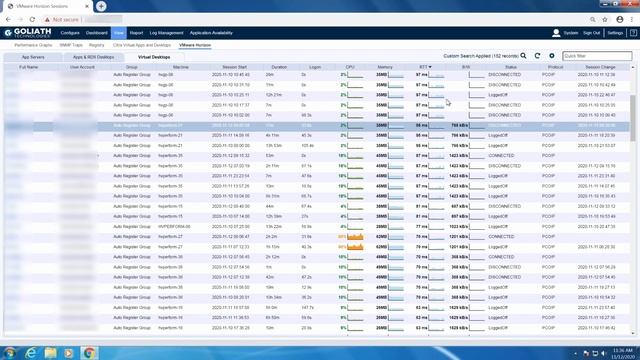Launch Internet Explorer from the taskbar
640x360 pixels.
(31, 353)
